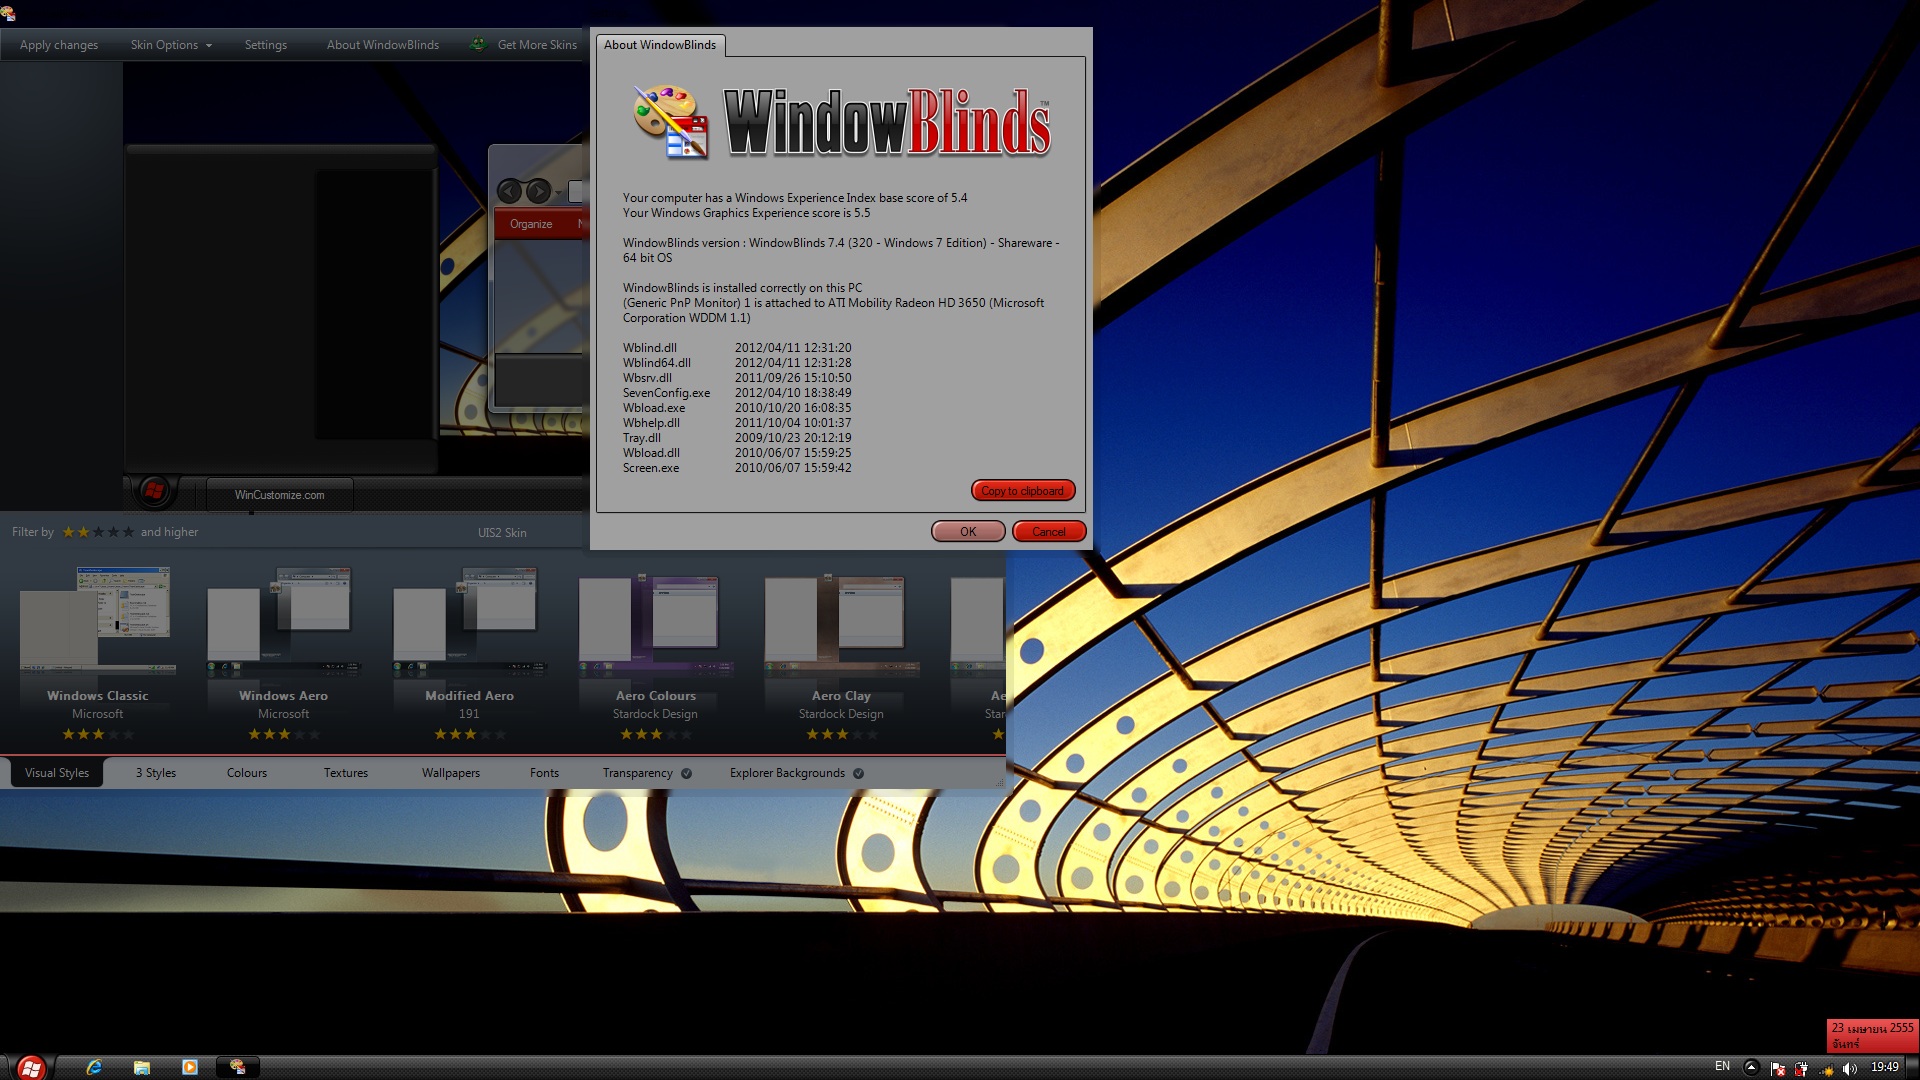Click the Get More Skins globe icon
Viewport: 1920px width, 1080px height.
(479, 44)
